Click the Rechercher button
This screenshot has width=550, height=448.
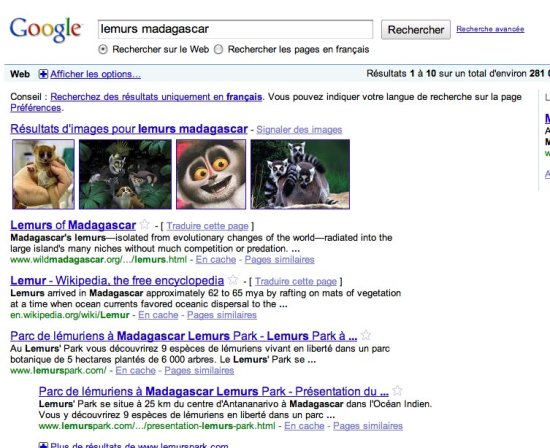416,29
